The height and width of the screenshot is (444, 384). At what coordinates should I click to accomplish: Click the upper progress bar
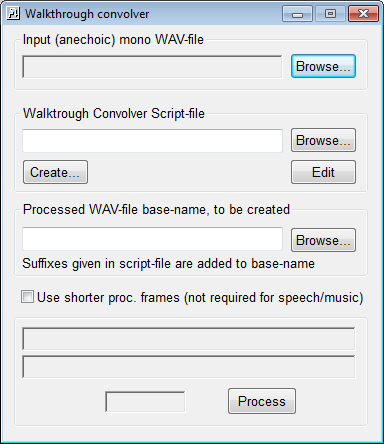coord(189,338)
